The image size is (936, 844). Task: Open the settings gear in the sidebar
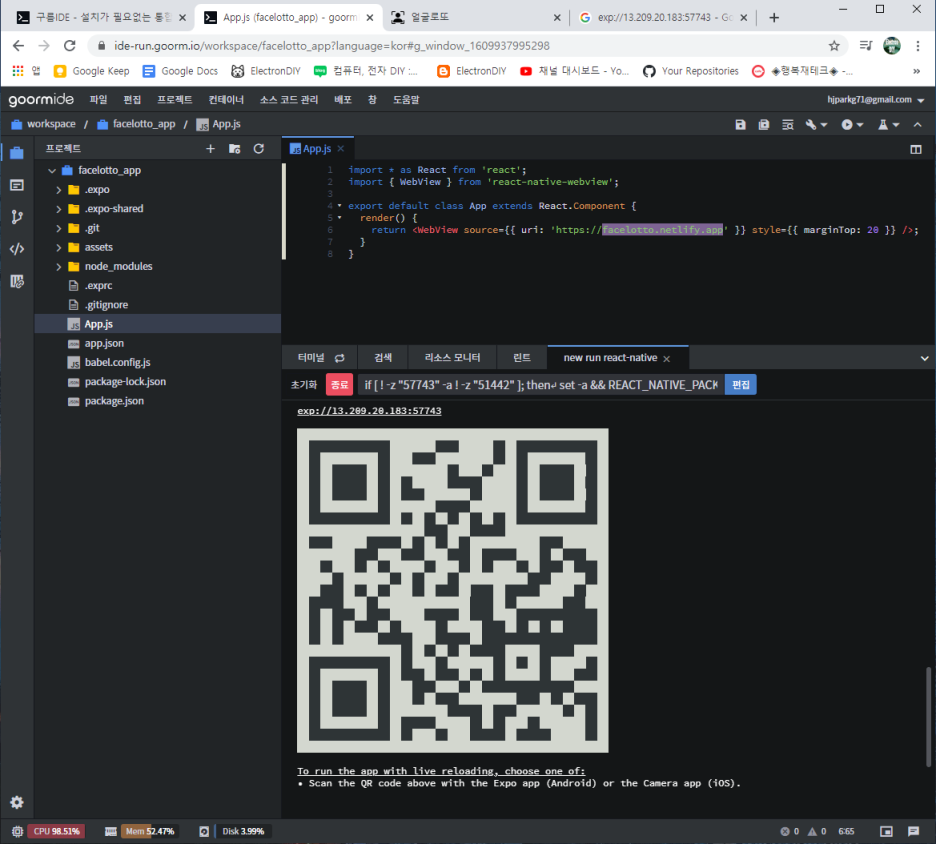(17, 802)
